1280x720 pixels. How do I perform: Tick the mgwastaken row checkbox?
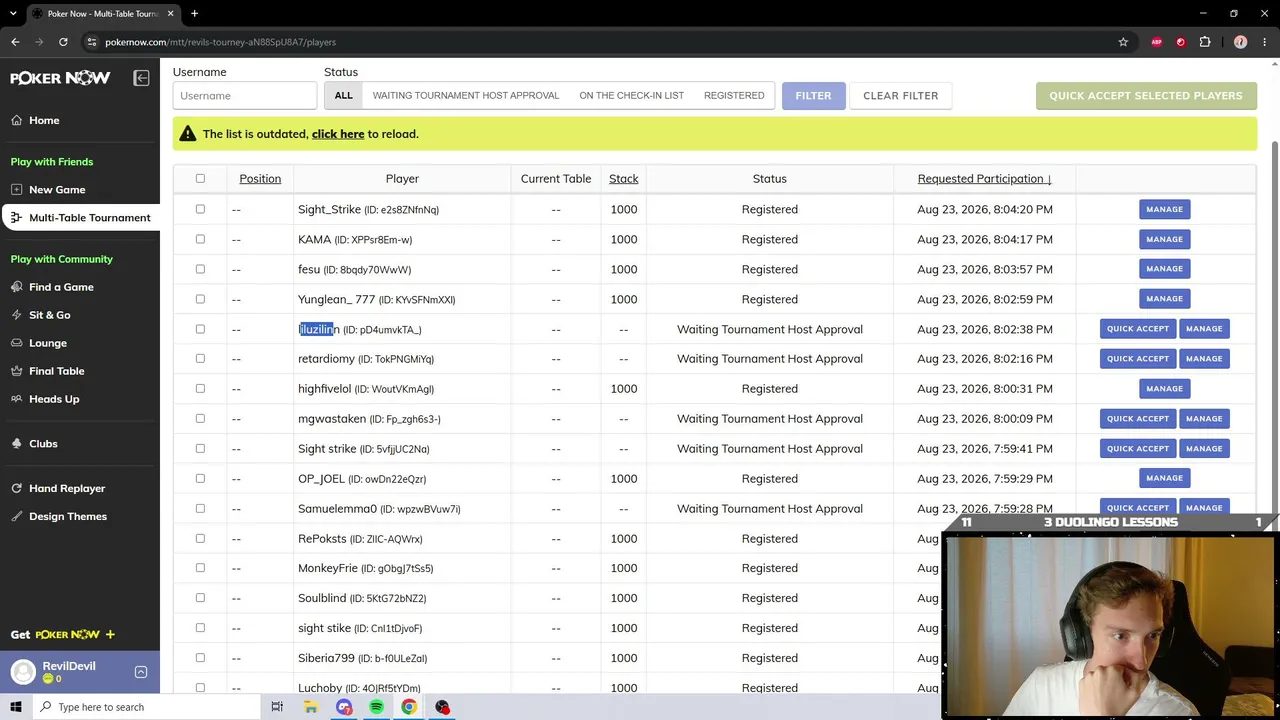pyautogui.click(x=200, y=418)
